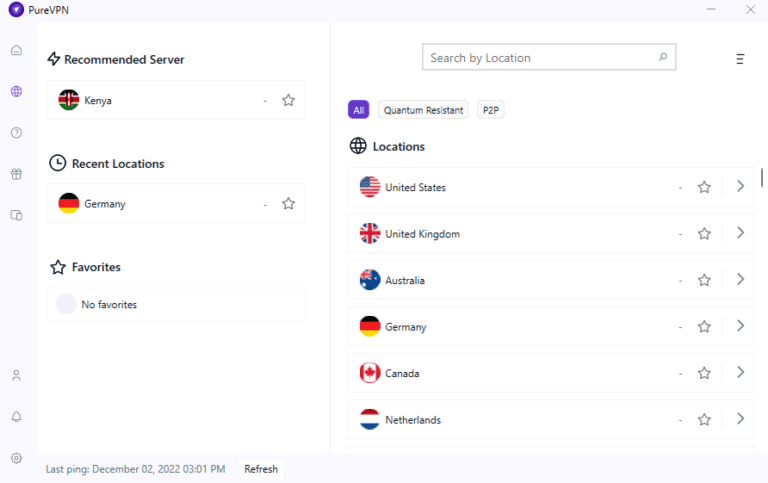Favorite Kenya with its star toggle
768x483 pixels.
(288, 100)
